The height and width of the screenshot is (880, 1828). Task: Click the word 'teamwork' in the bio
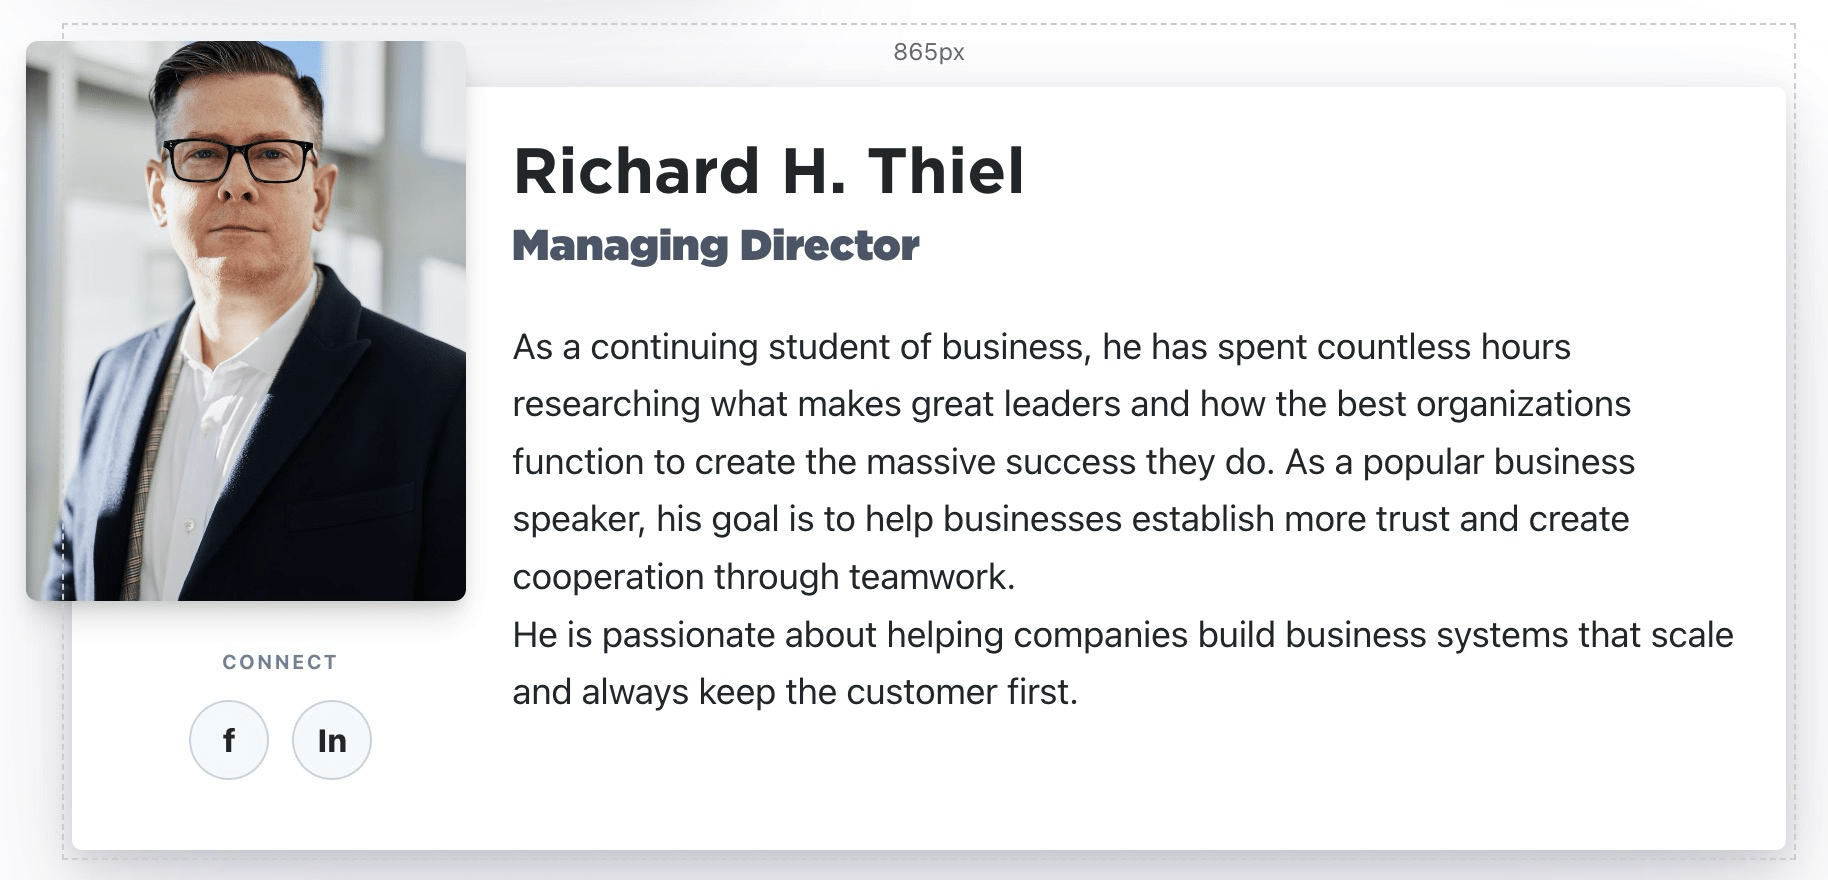click(x=928, y=577)
